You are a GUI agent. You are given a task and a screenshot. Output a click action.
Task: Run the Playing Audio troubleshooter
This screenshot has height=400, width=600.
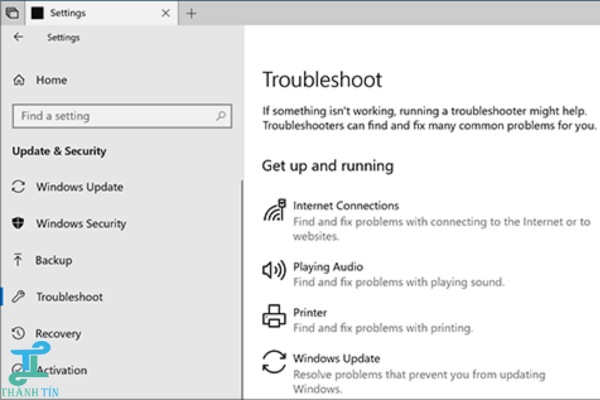coord(383,274)
